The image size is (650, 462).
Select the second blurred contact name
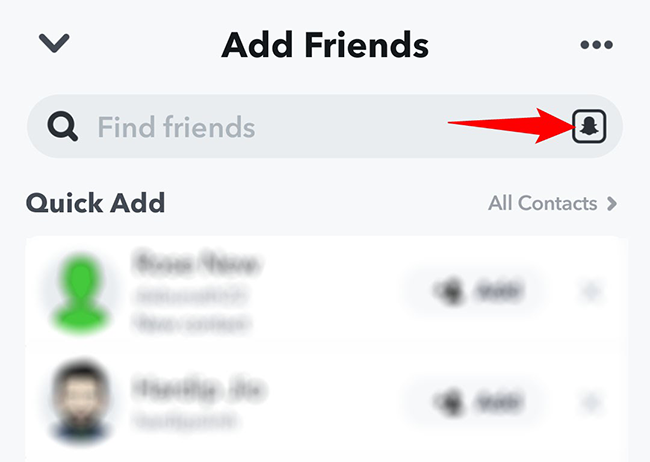[x=199, y=389]
